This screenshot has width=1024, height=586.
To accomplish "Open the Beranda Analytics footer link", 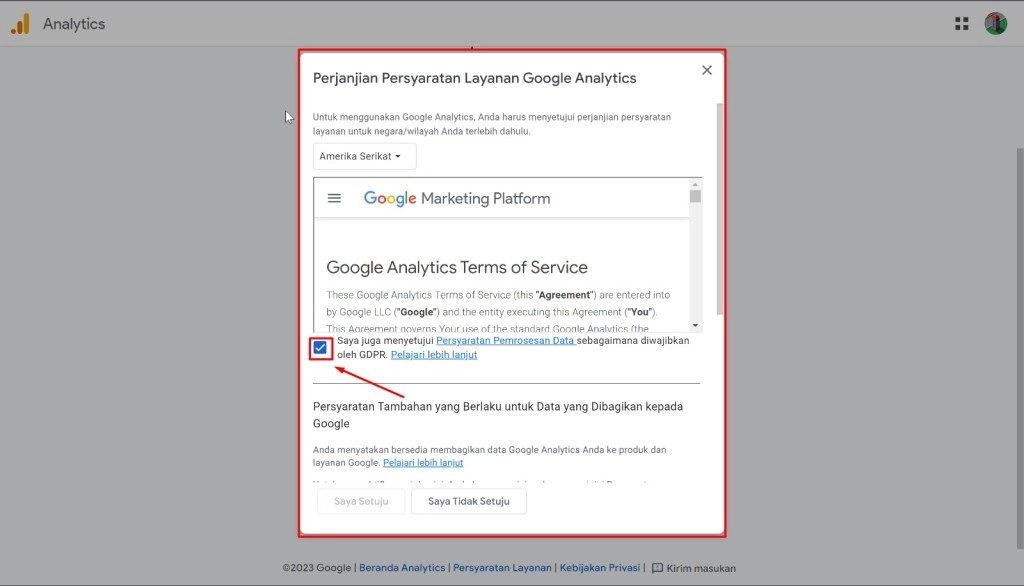I will (402, 568).
